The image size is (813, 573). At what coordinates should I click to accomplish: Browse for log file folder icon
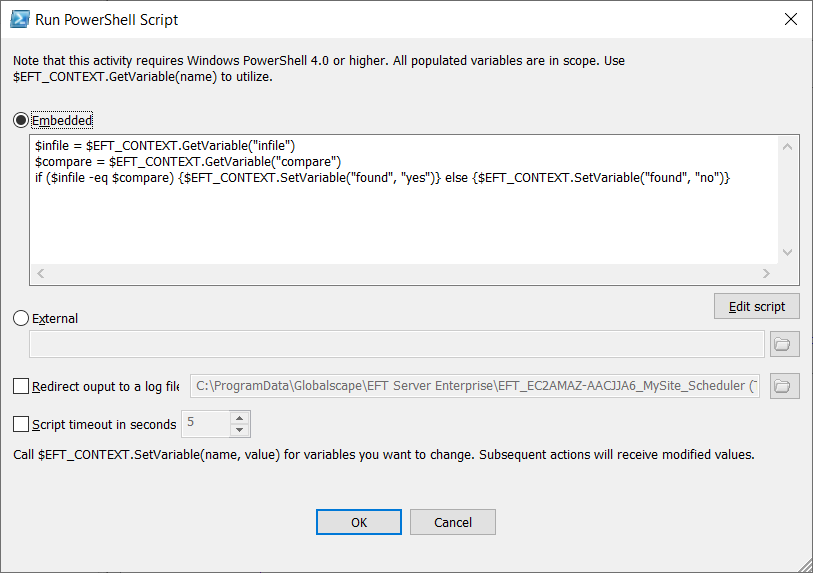(x=784, y=385)
